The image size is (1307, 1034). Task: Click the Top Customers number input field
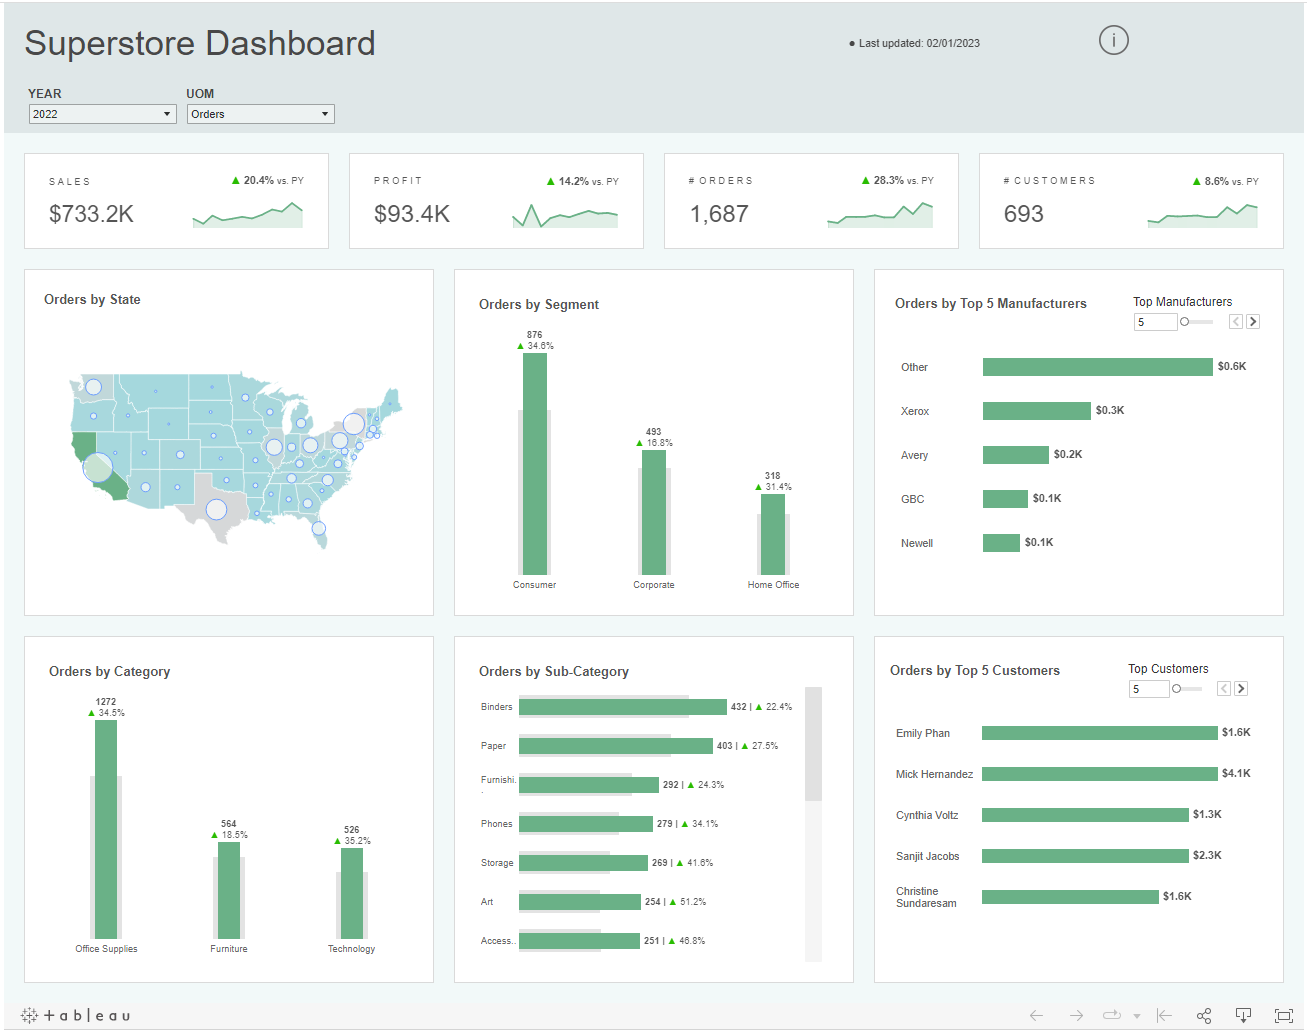(1149, 689)
